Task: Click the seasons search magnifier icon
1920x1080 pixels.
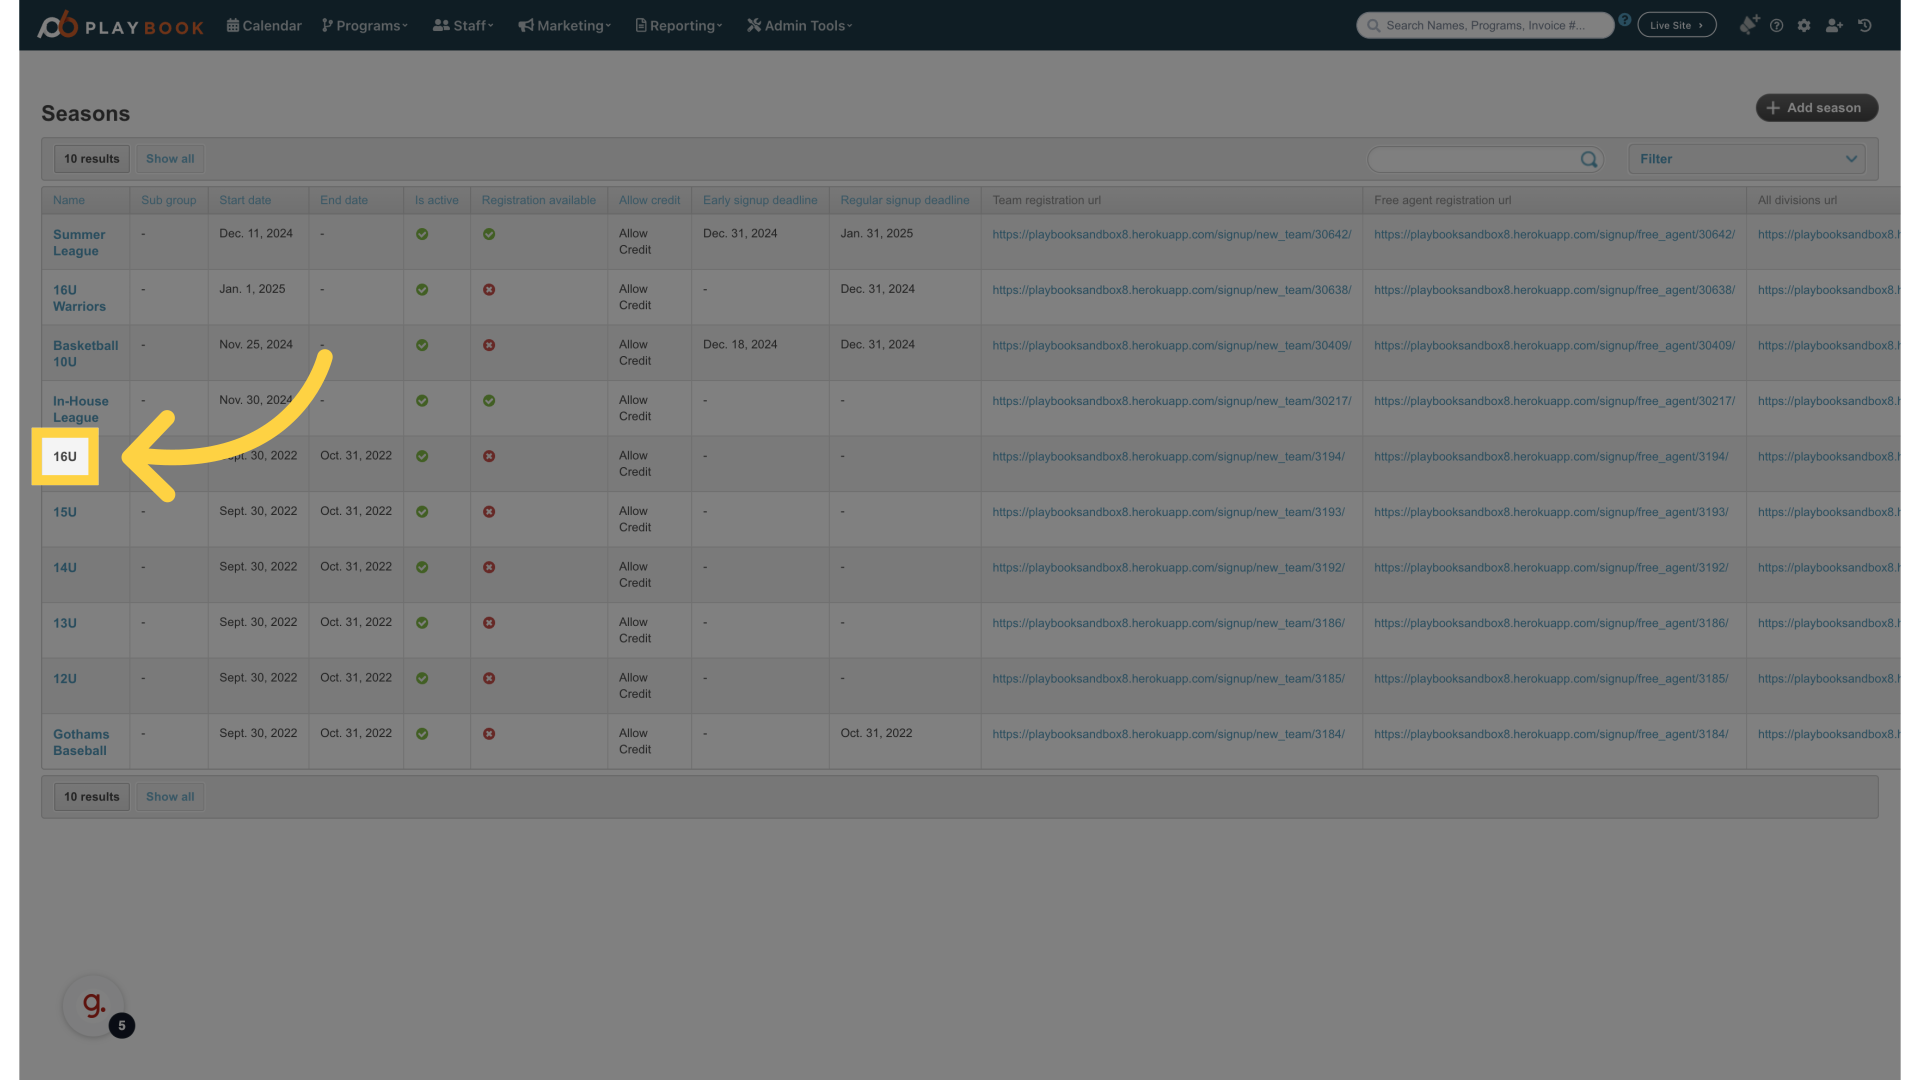Action: tap(1589, 159)
